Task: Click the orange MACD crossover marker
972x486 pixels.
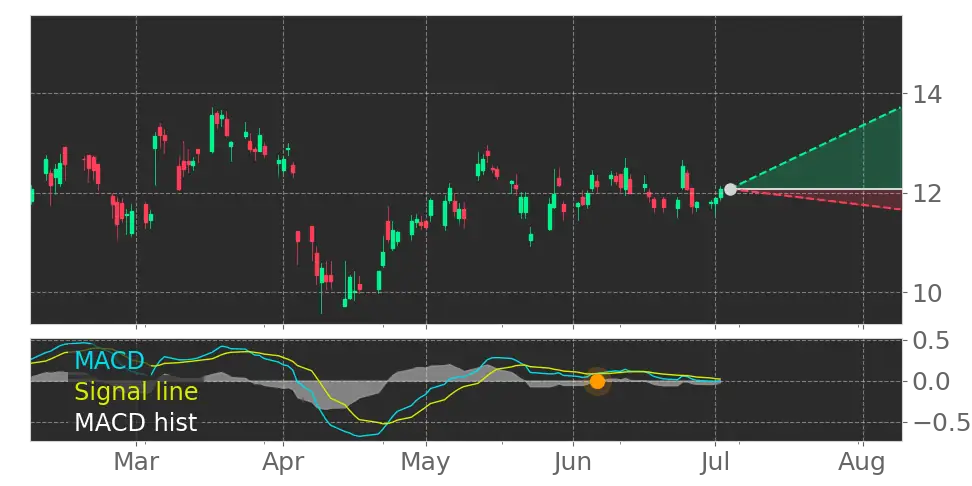Action: coord(597,381)
